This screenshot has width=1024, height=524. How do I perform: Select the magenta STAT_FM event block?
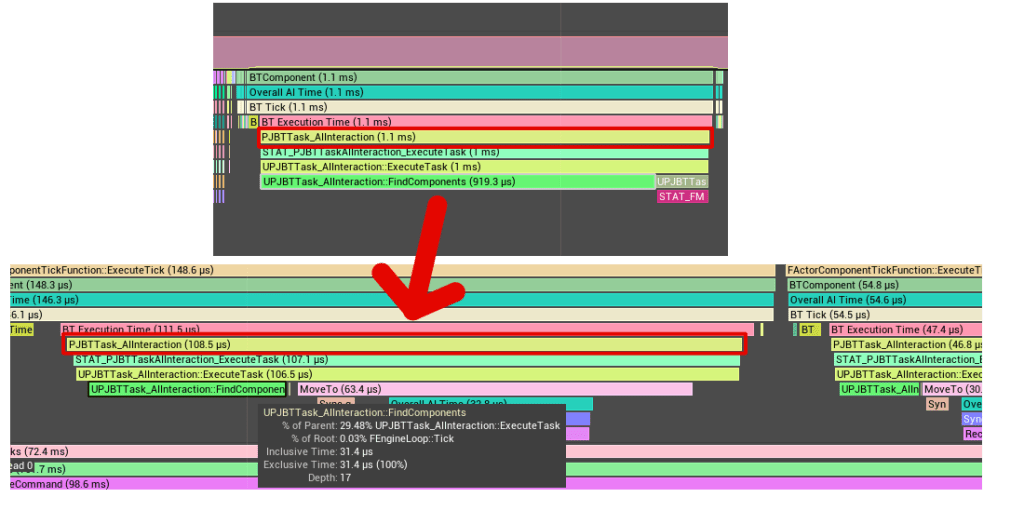[682, 197]
